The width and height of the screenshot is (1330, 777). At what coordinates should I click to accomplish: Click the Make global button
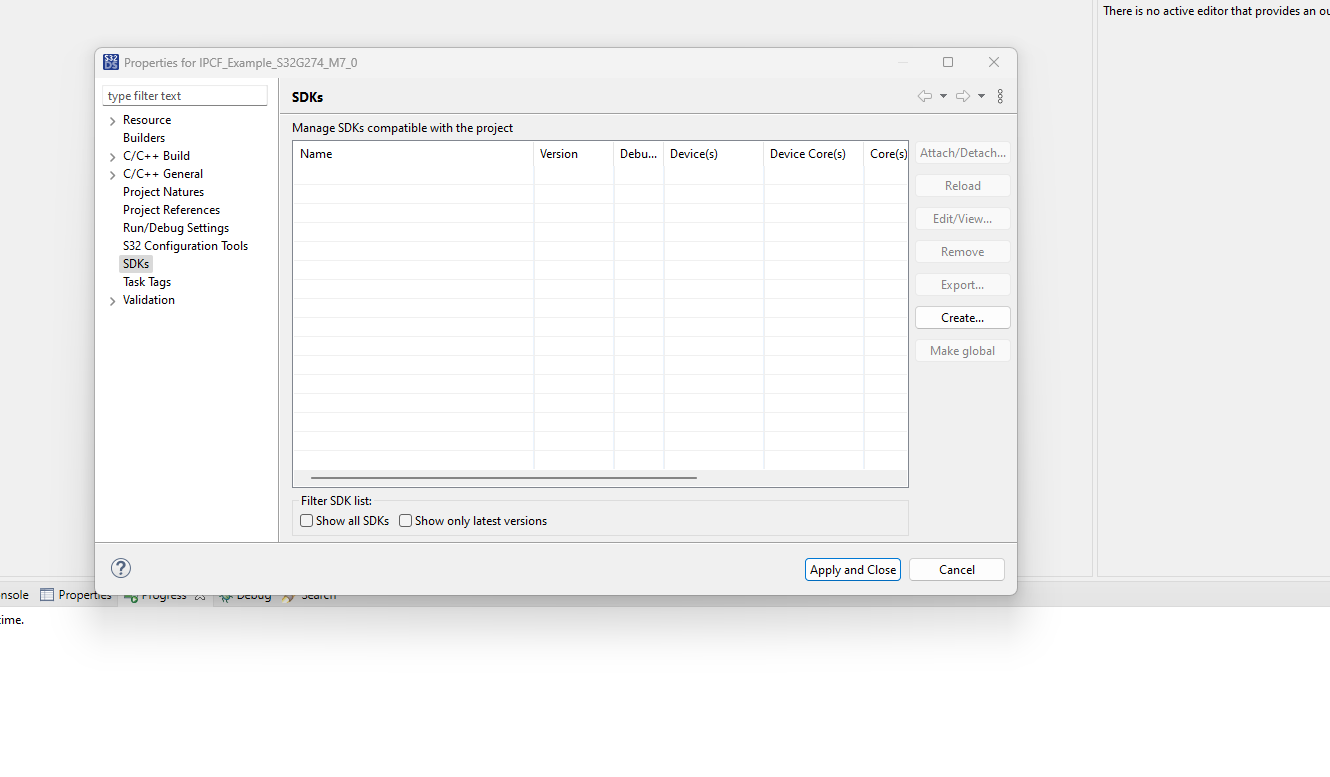[963, 351]
